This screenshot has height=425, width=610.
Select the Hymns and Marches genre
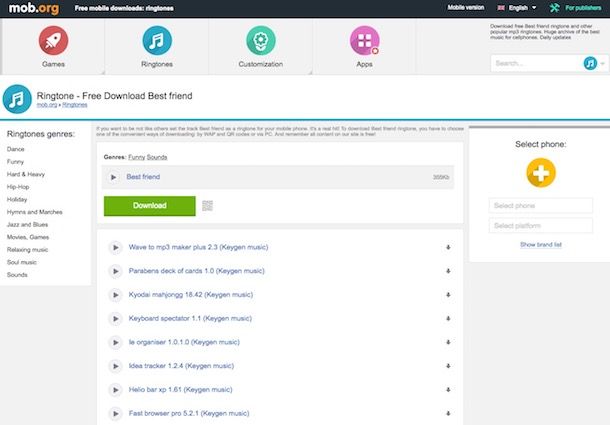tap(35, 212)
